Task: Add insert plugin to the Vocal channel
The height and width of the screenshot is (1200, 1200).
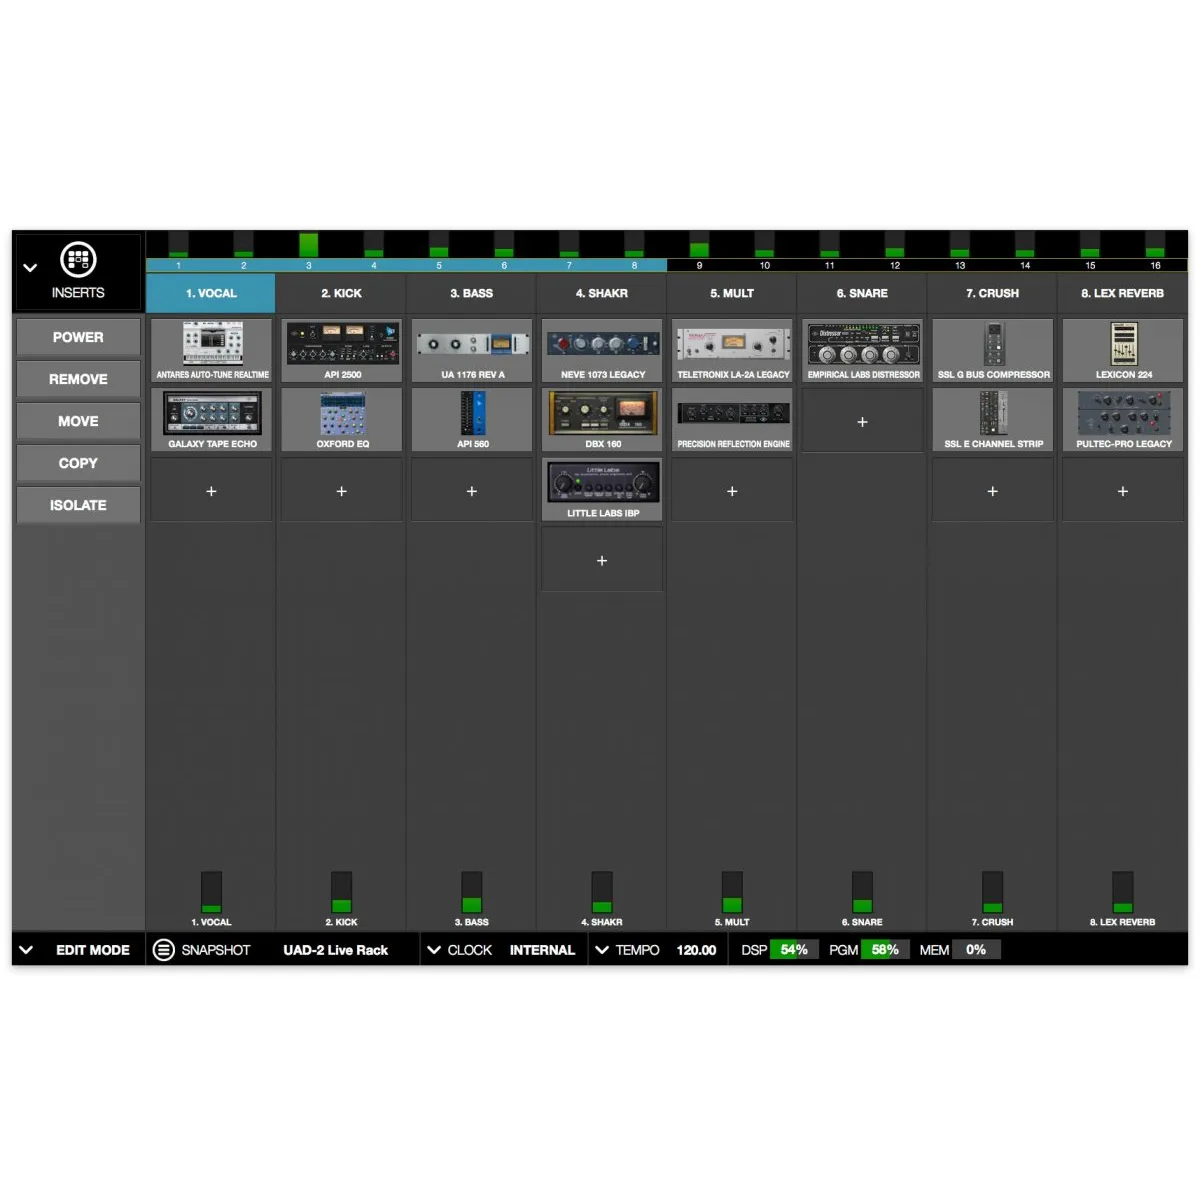Action: [x=211, y=491]
